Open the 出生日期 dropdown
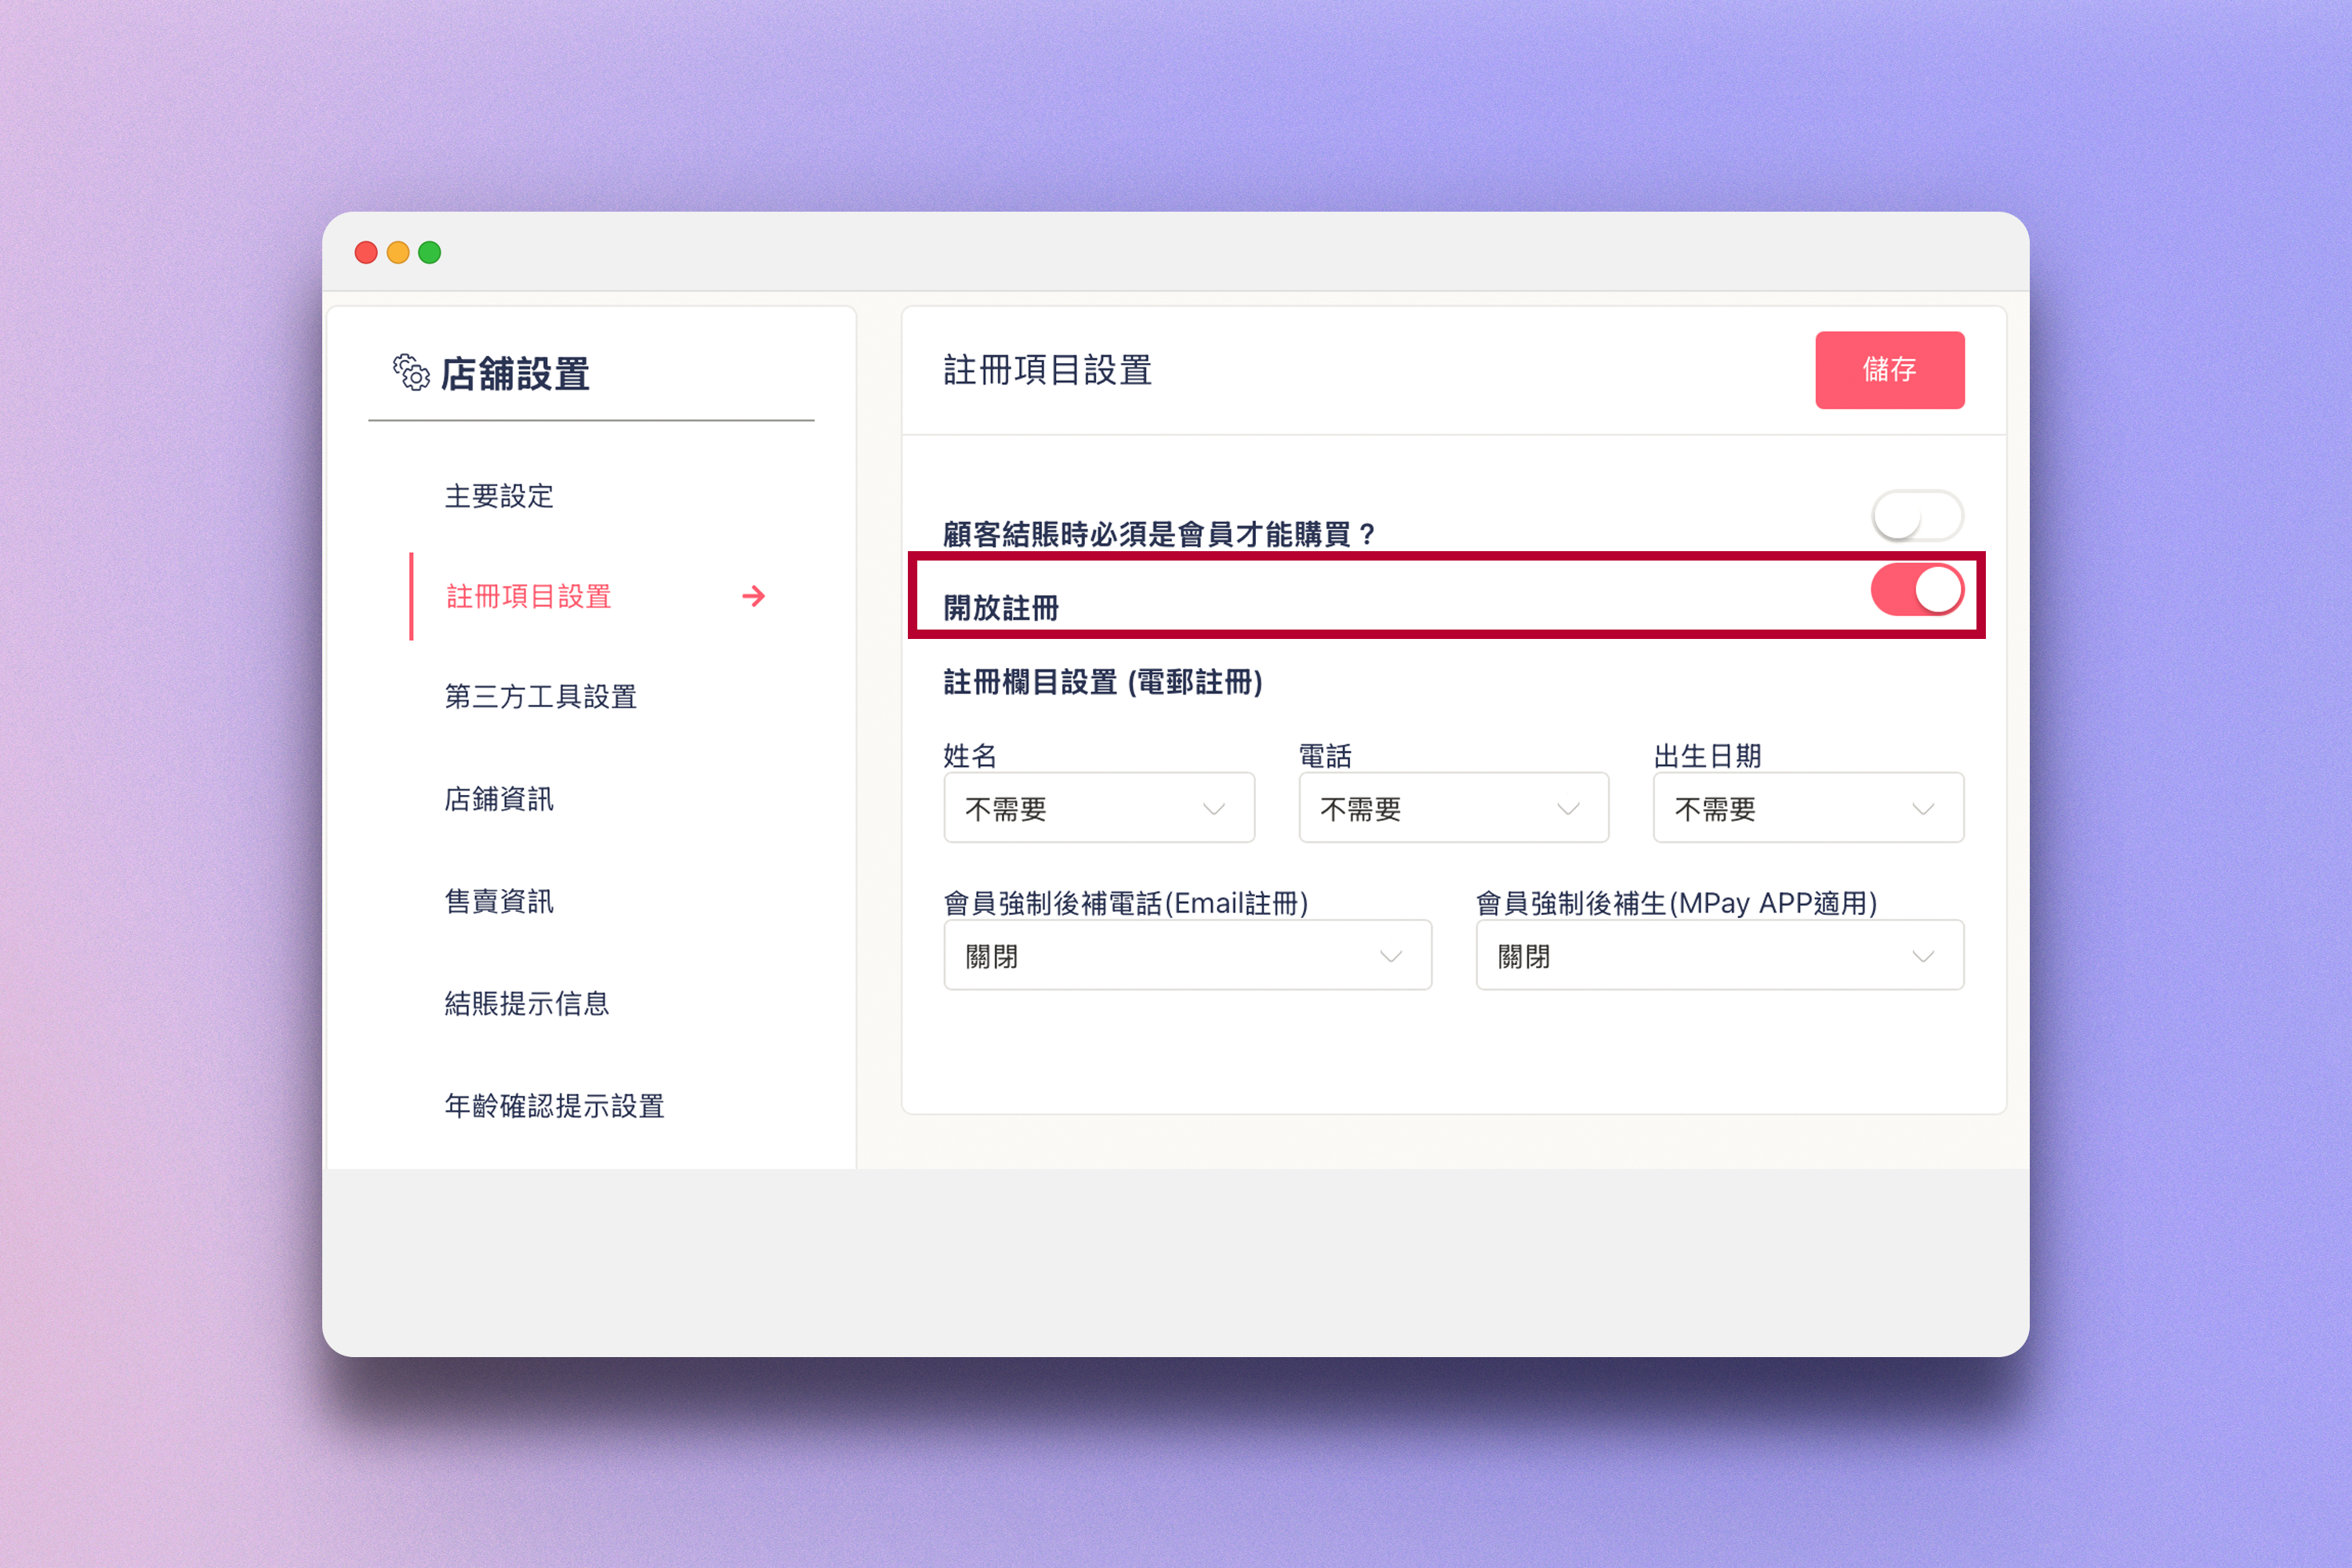 pyautogui.click(x=1807, y=808)
